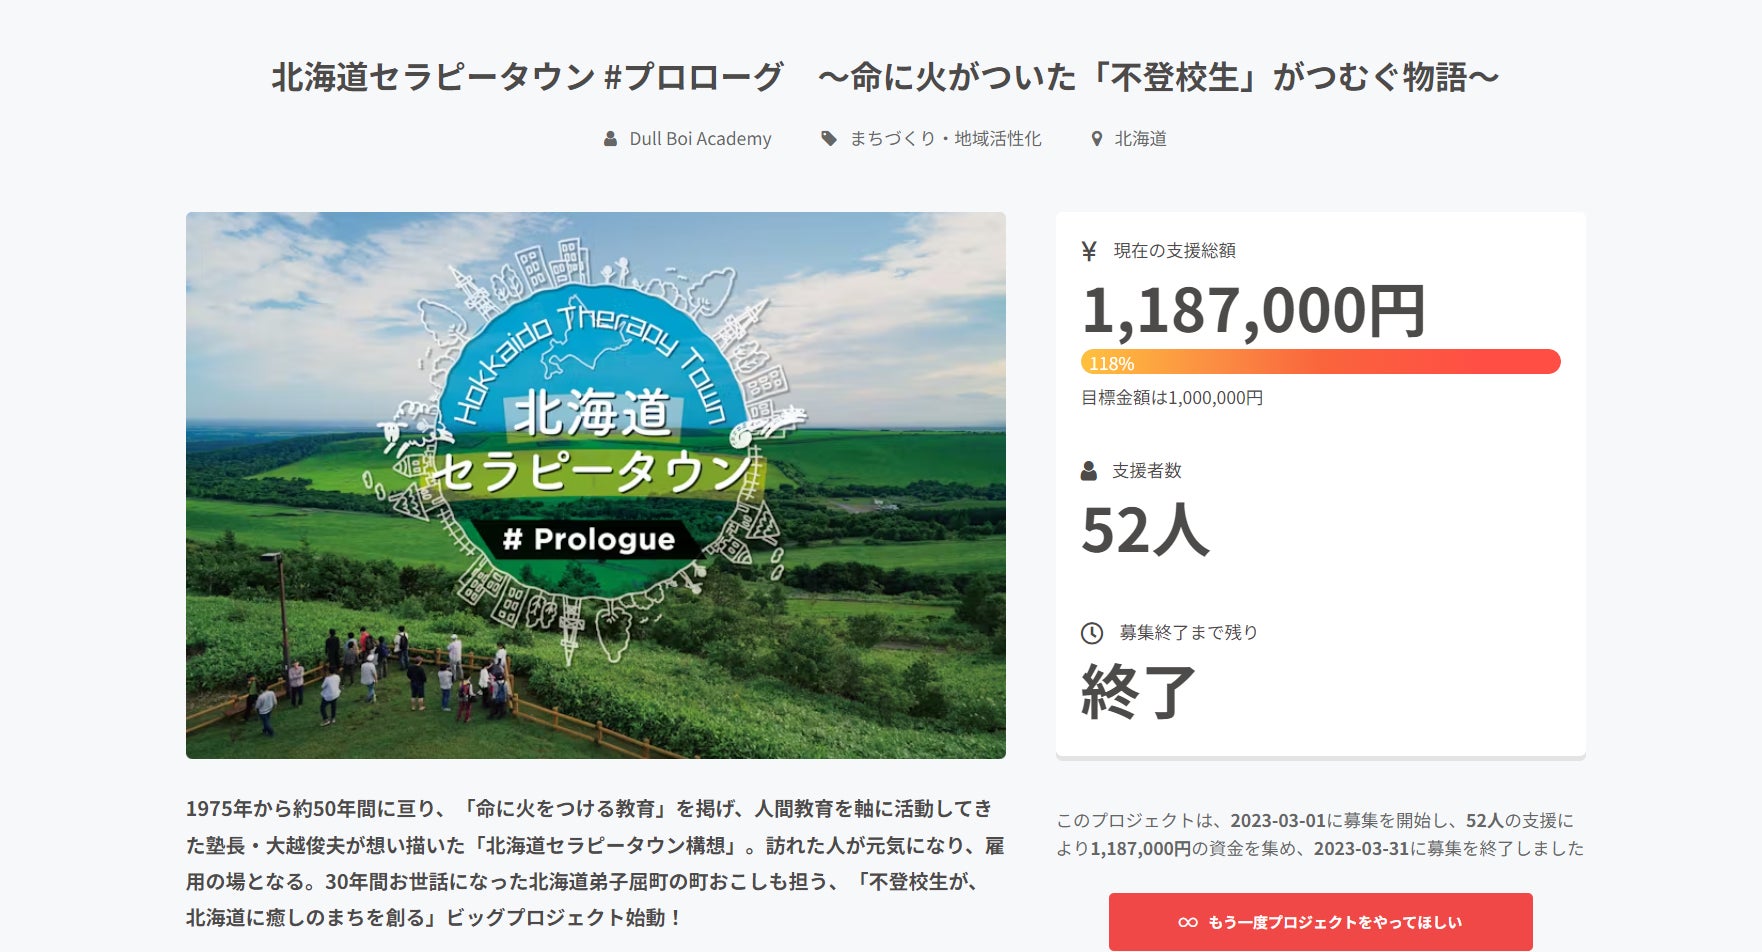Click the location pin icon beside 北海道

[1096, 139]
